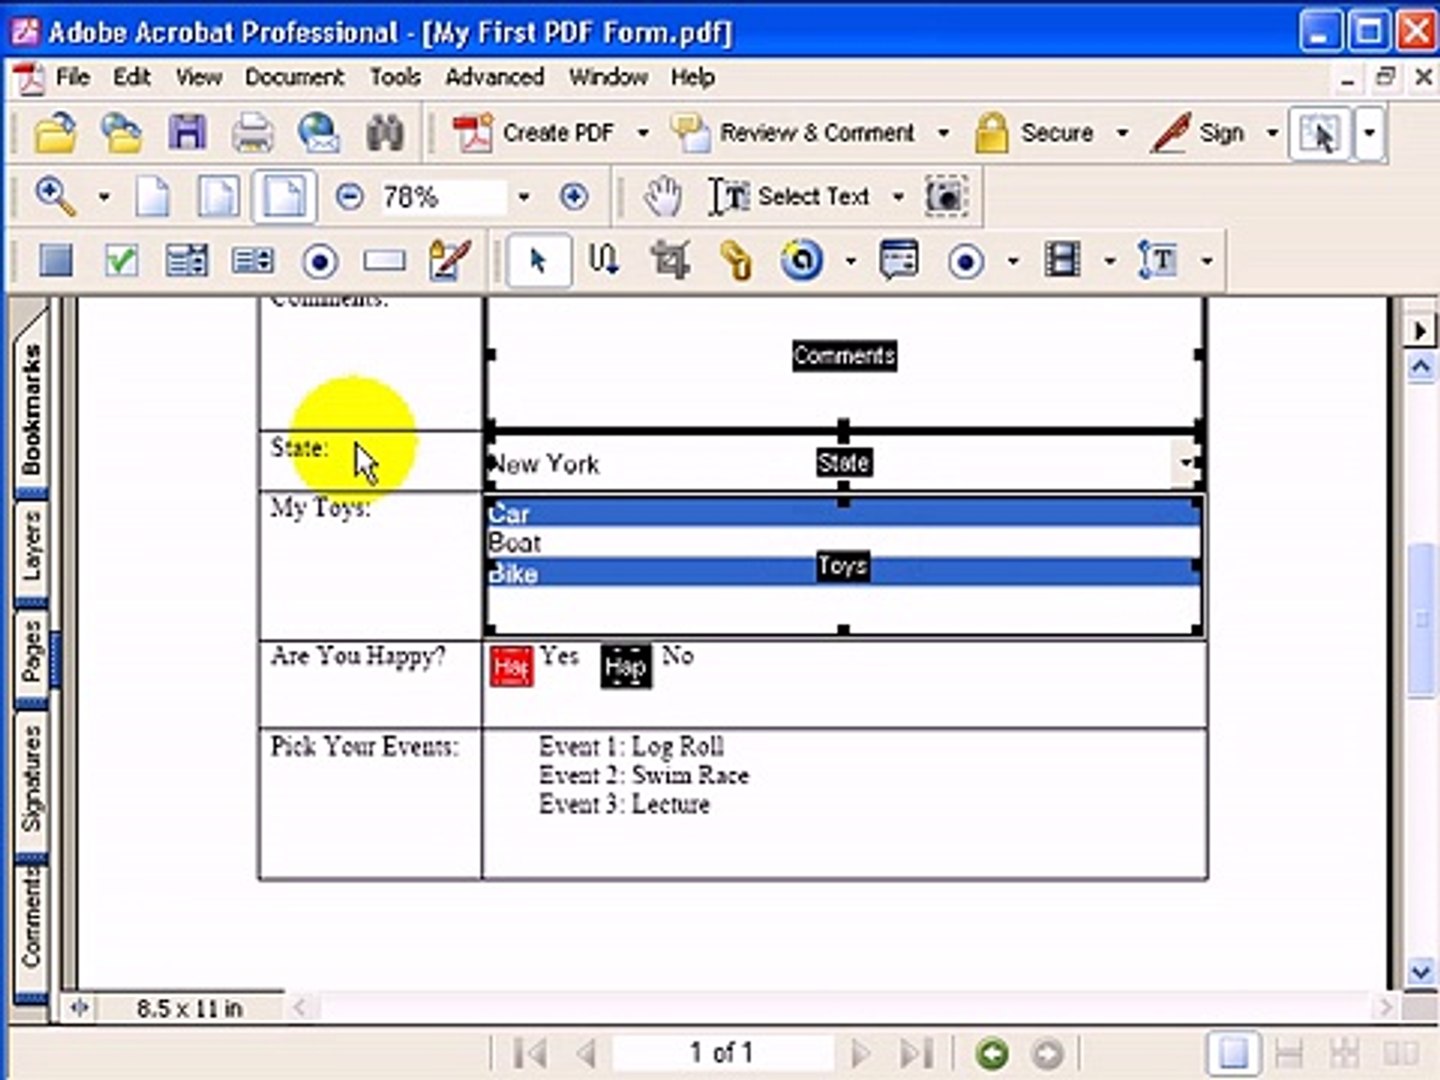Activate the Hand tool

[661, 197]
